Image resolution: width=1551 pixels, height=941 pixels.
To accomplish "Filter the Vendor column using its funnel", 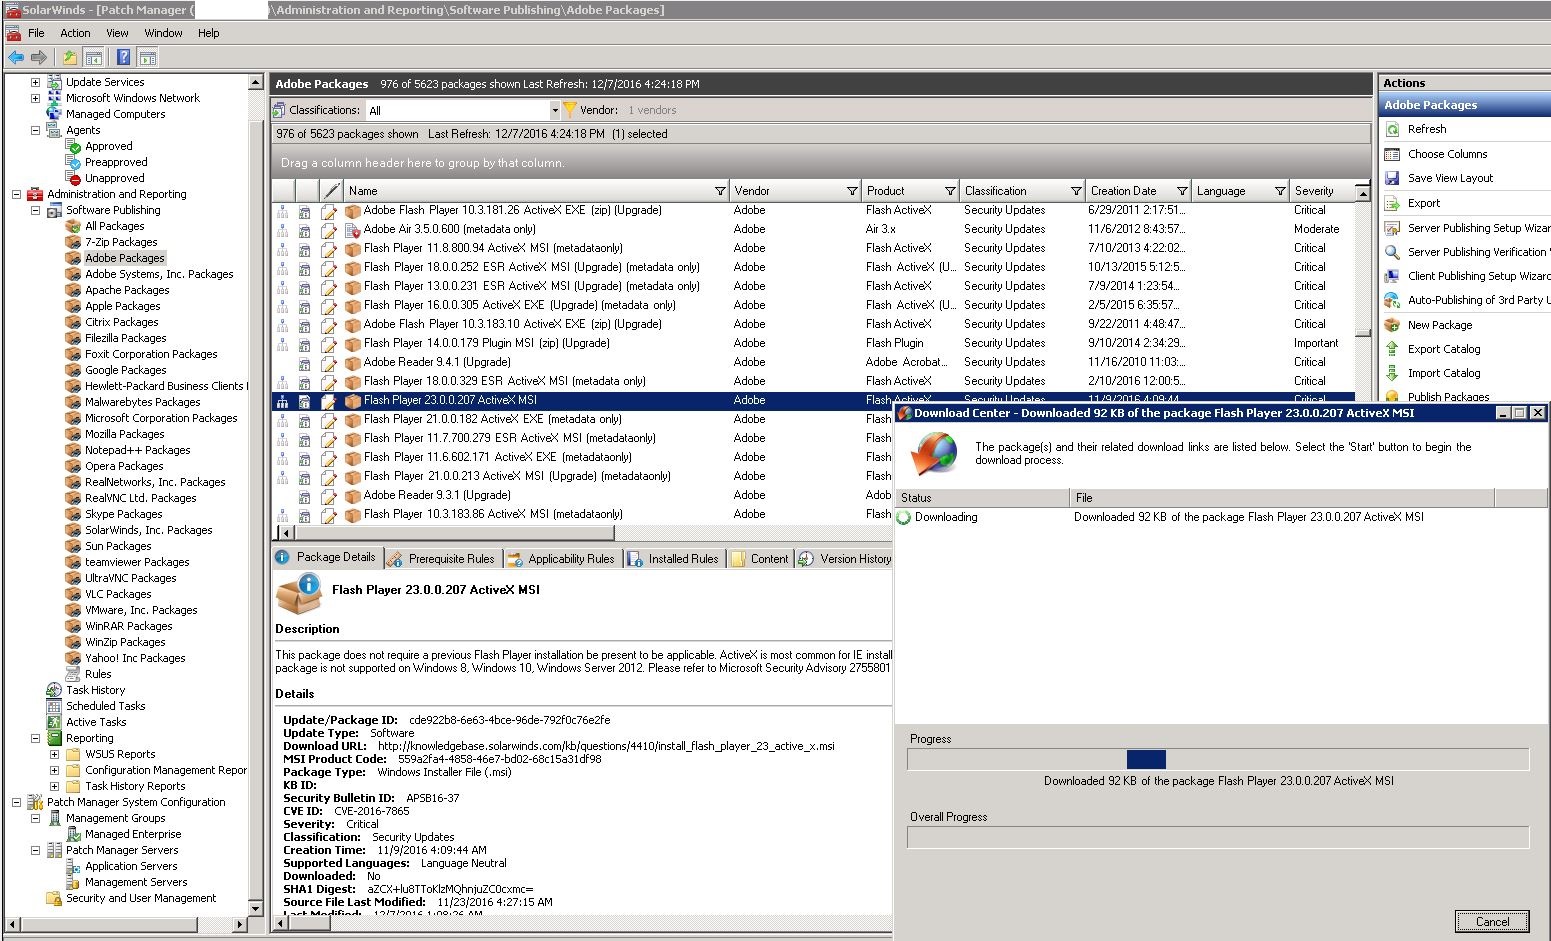I will 852,191.
